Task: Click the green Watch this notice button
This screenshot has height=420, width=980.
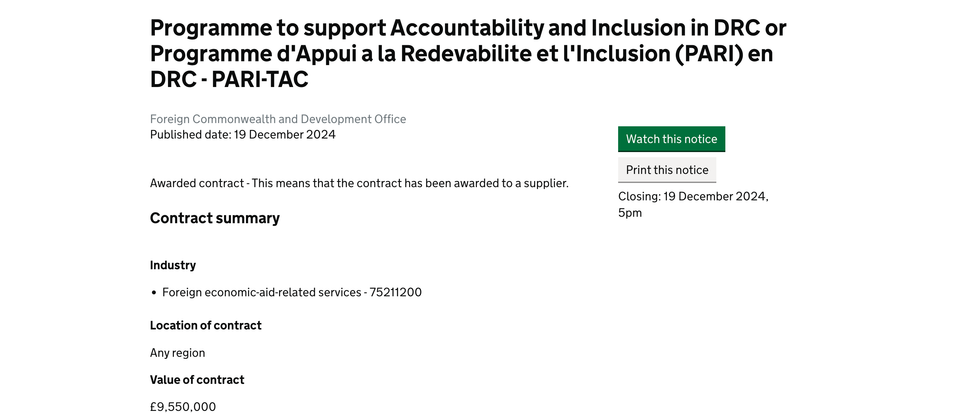Action: tap(671, 139)
